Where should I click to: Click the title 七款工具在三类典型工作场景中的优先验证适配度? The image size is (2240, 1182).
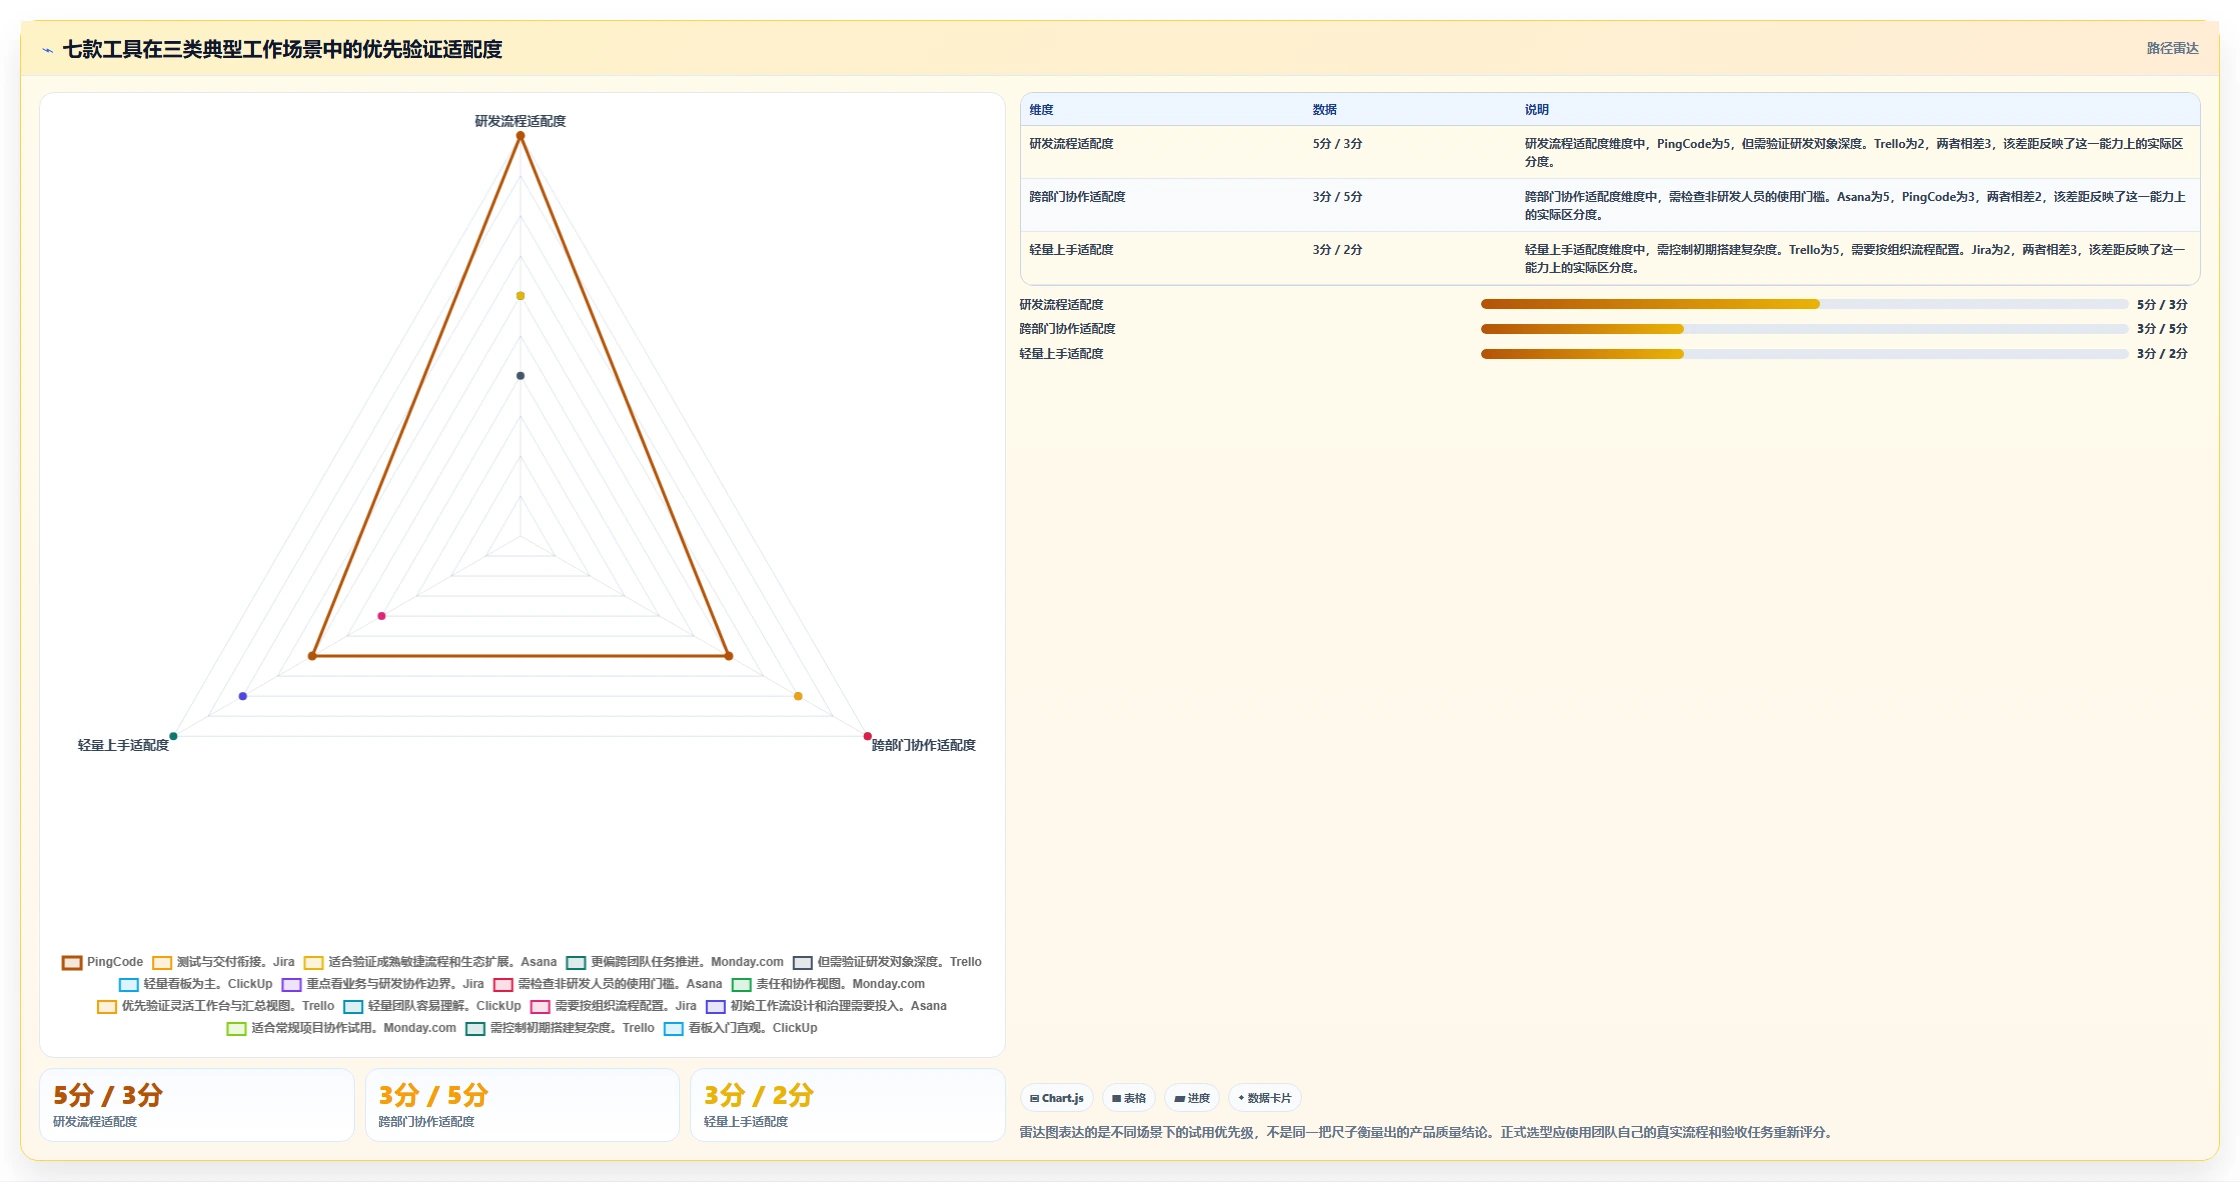(282, 49)
